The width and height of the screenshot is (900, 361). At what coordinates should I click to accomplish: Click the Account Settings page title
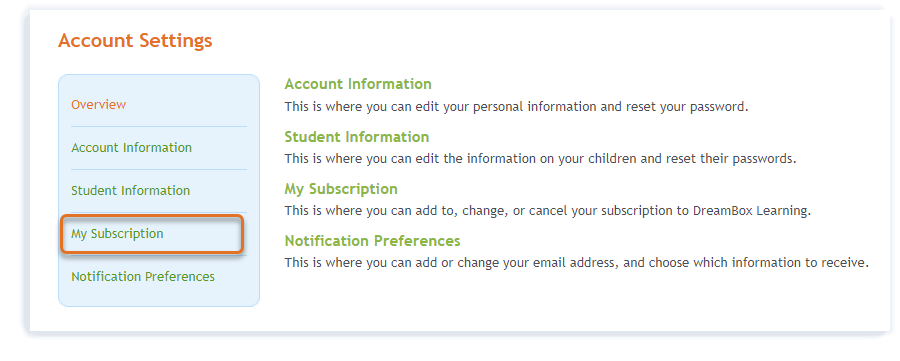tap(135, 41)
